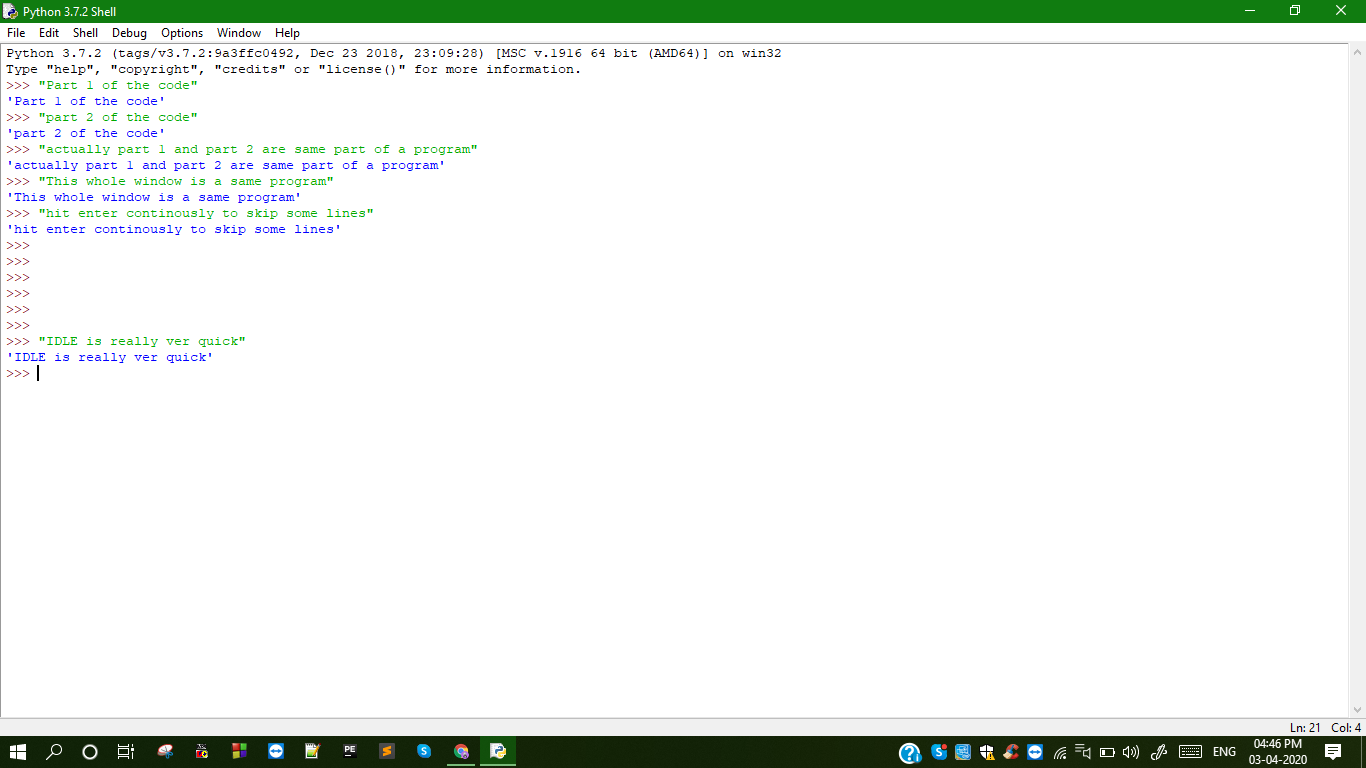Open the Windows Start button

[18, 751]
